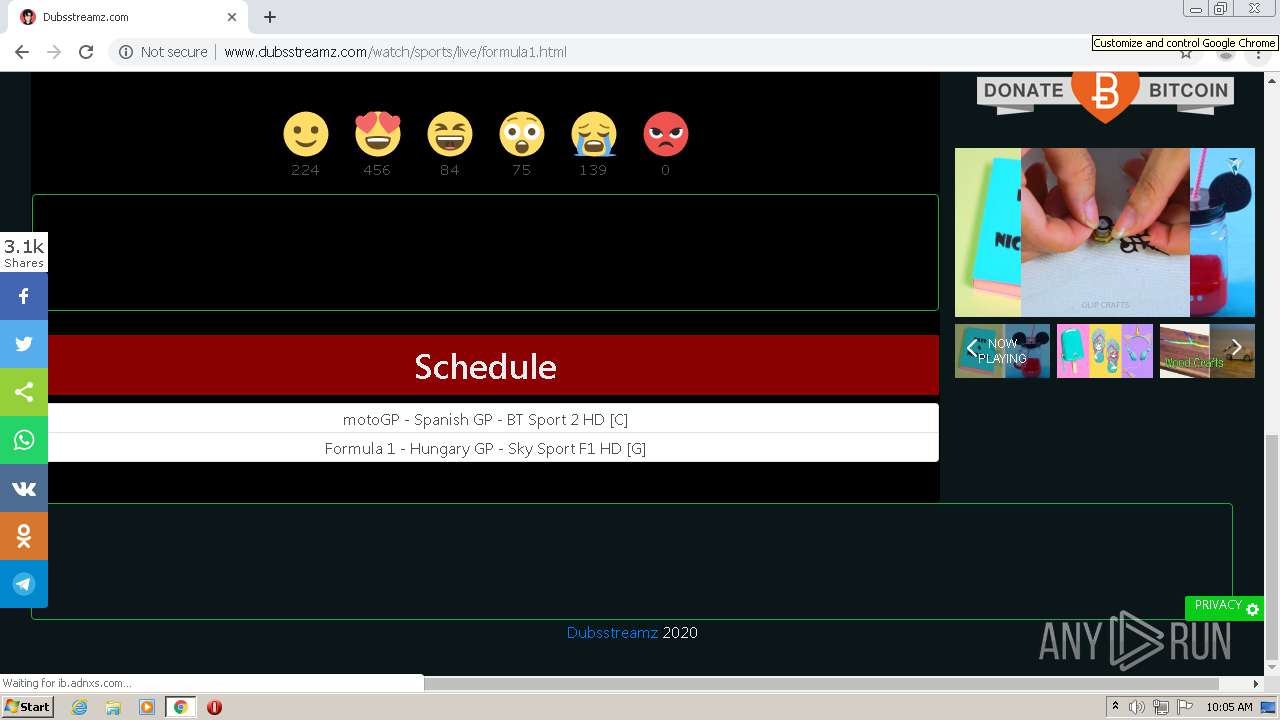Open Dubsstreamz footer link

coord(612,633)
